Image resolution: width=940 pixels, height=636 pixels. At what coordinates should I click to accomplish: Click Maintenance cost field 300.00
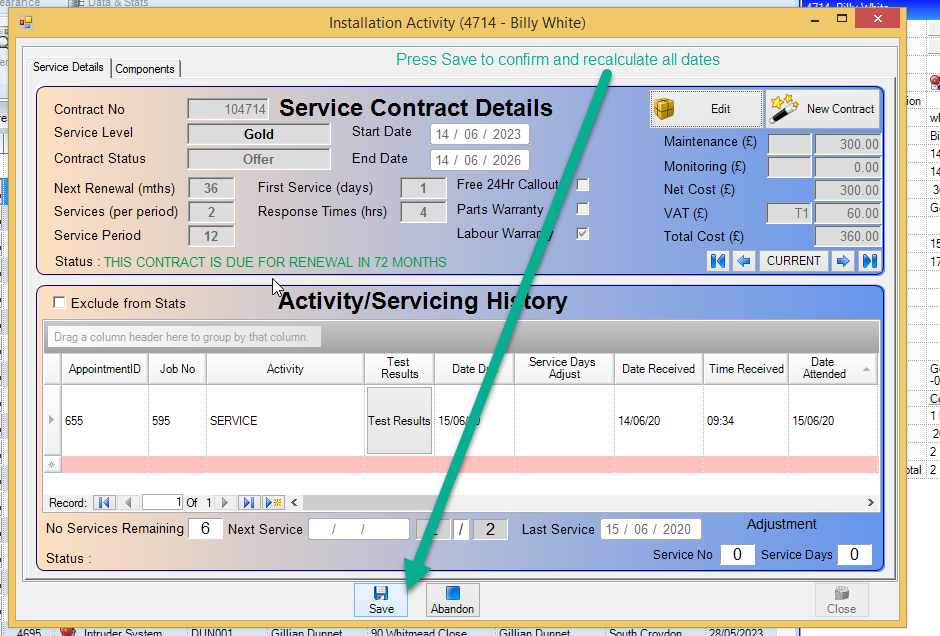pos(848,144)
